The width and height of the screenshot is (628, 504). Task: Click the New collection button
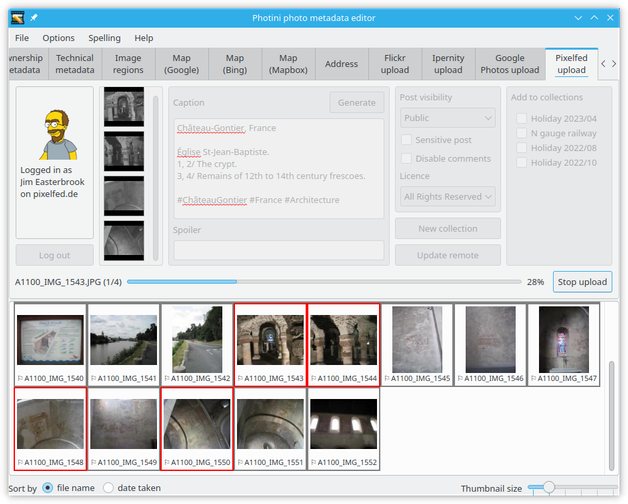click(448, 228)
